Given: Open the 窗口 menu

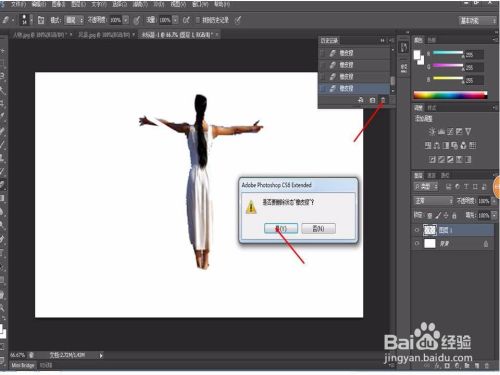Looking at the screenshot, I should coord(201,5).
